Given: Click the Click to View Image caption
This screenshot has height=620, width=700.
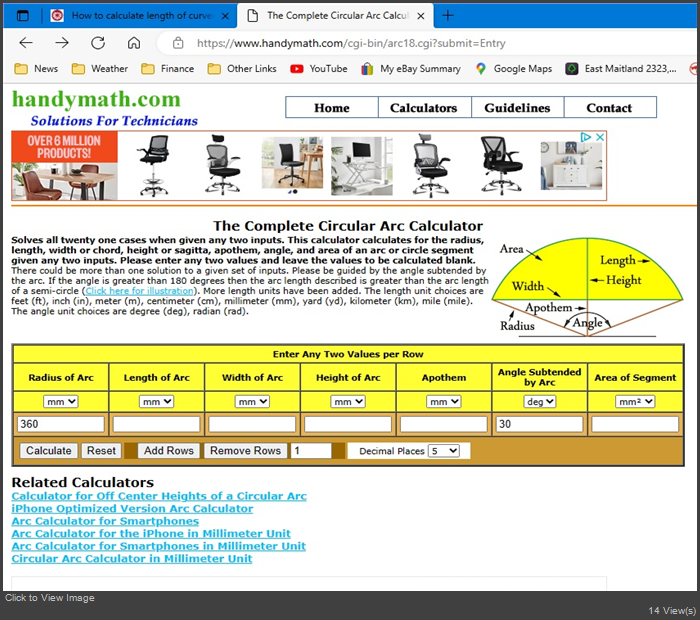Looking at the screenshot, I should click(50, 598).
